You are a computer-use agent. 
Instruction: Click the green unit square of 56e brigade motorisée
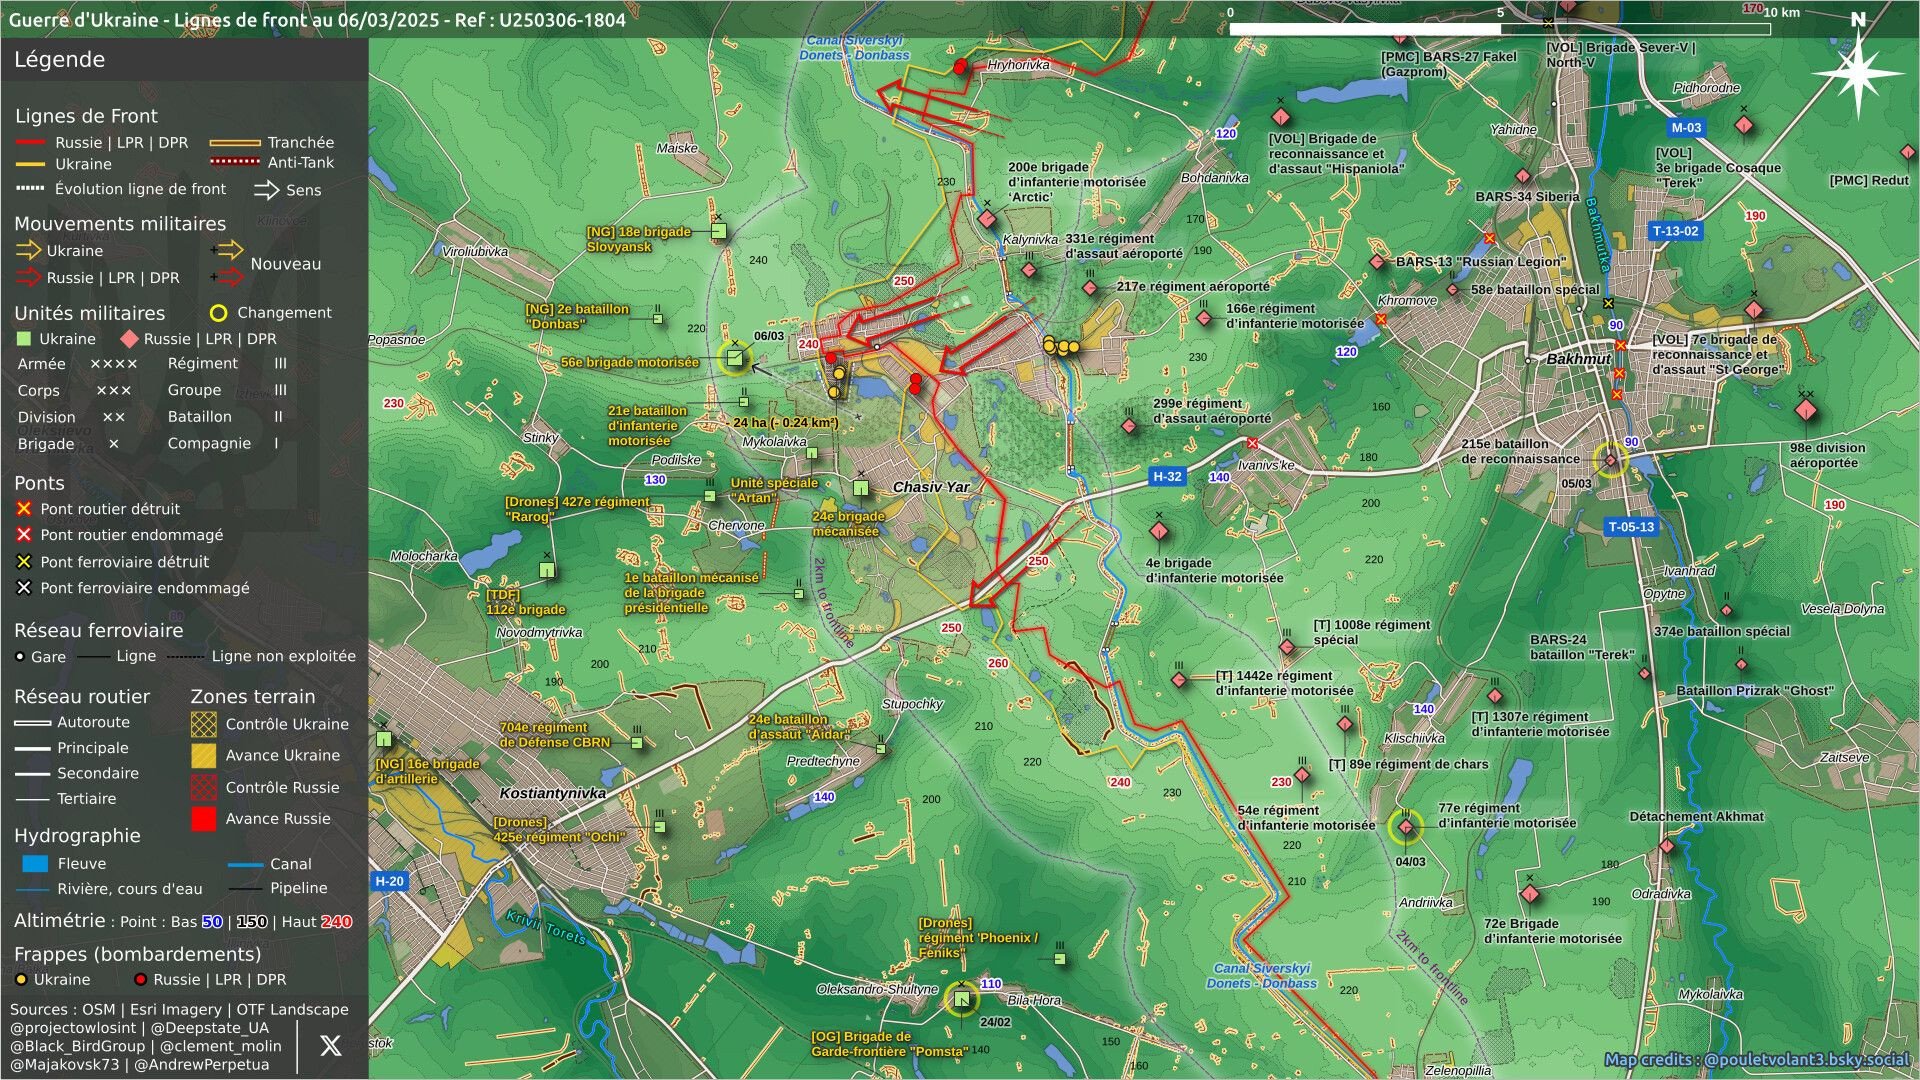[735, 358]
